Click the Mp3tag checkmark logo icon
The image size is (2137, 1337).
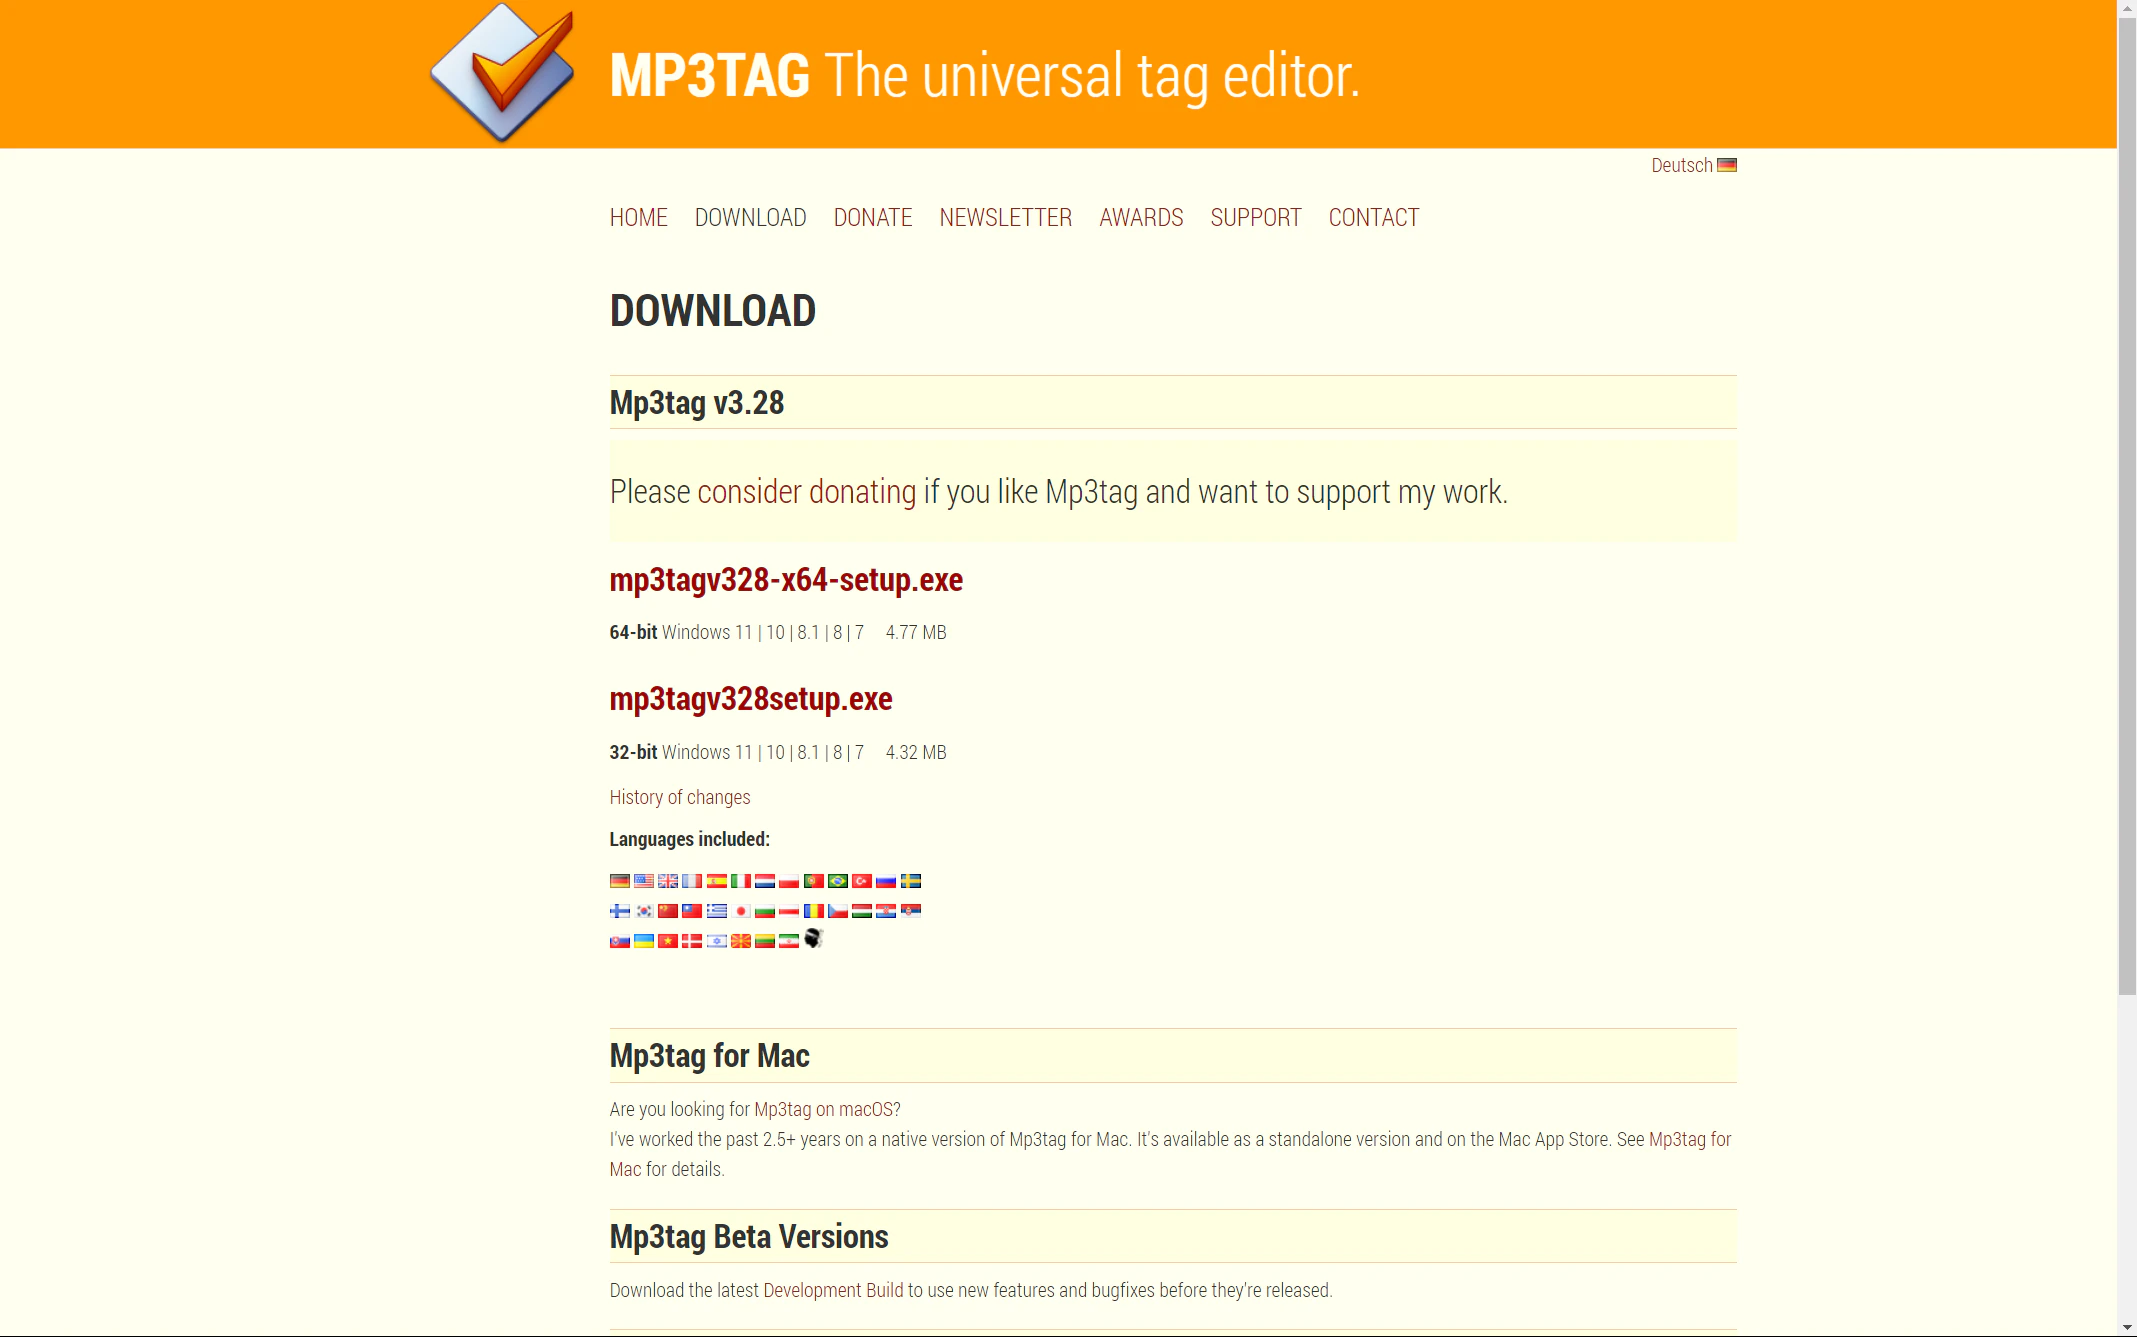click(502, 72)
